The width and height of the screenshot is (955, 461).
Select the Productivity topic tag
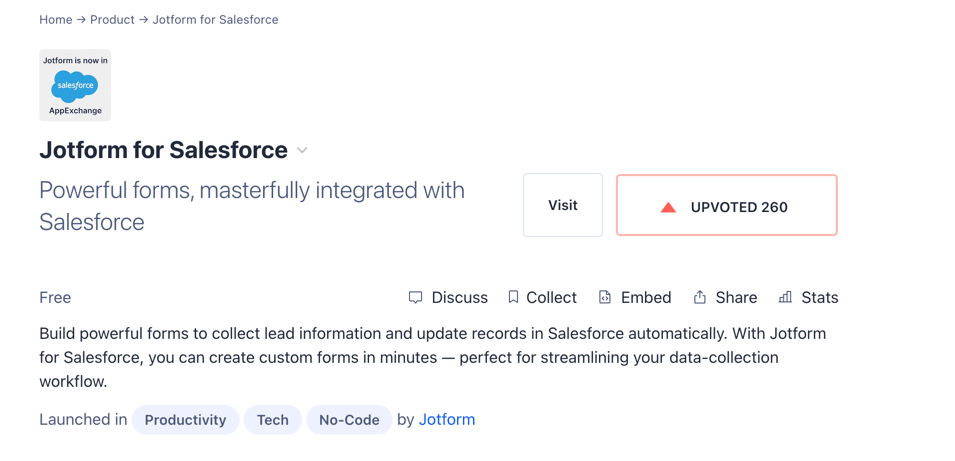coord(185,420)
